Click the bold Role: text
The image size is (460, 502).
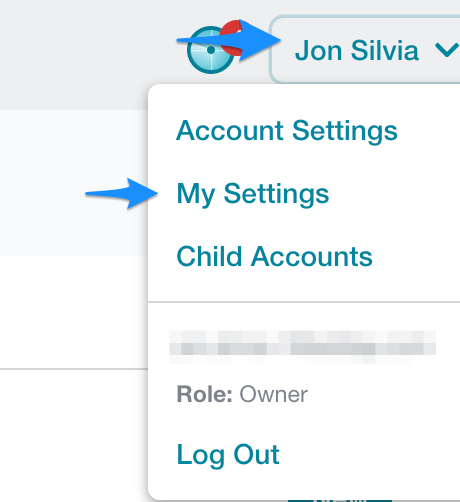tap(204, 394)
